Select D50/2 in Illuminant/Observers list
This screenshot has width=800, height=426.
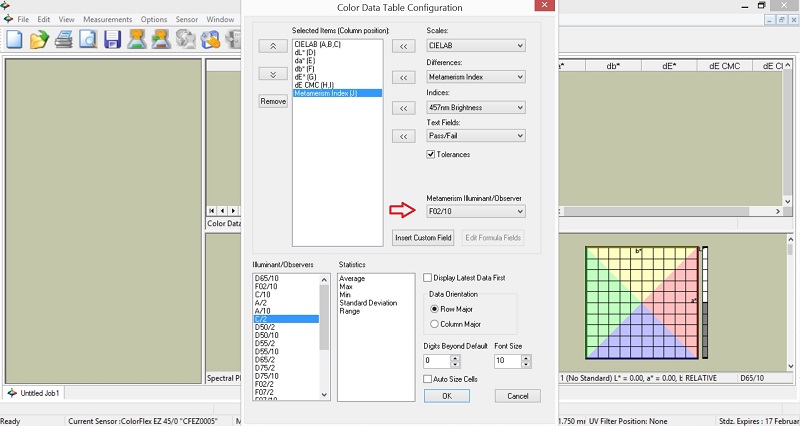click(x=265, y=327)
